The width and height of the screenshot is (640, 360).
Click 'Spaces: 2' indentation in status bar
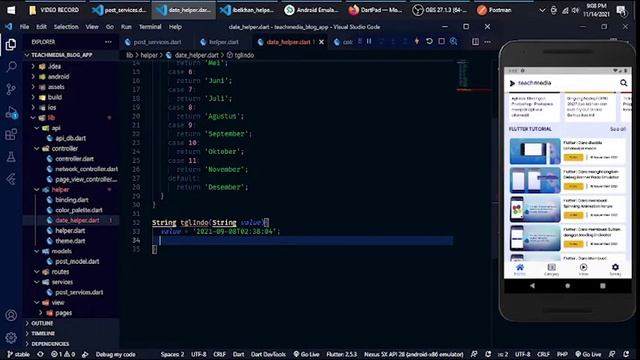point(172,354)
